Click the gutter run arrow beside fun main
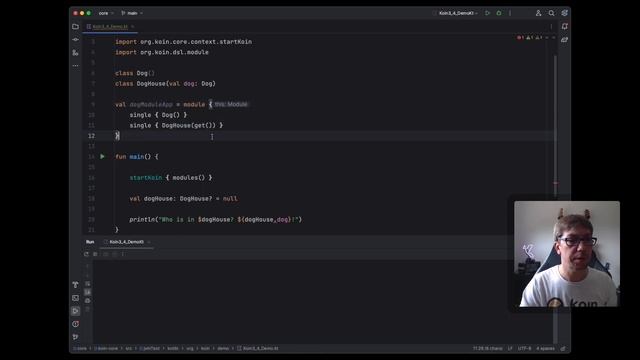Screen dimensions: 640x360 (x=102, y=156)
